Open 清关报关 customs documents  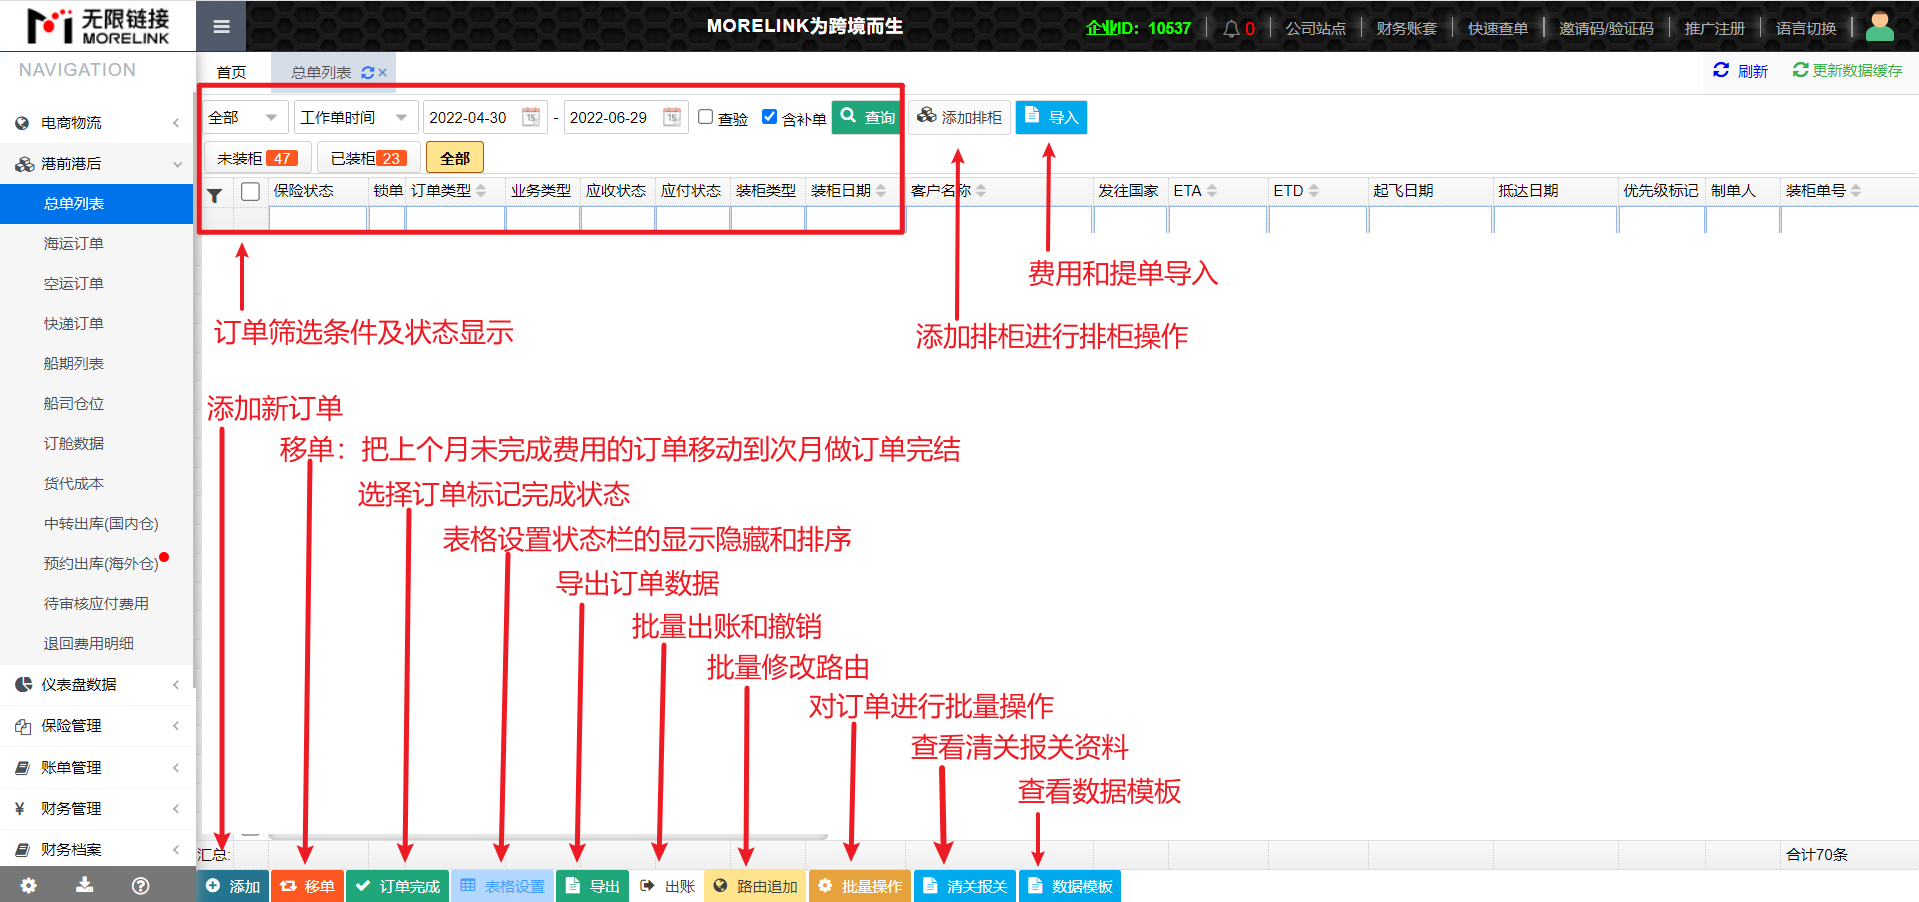tap(965, 886)
